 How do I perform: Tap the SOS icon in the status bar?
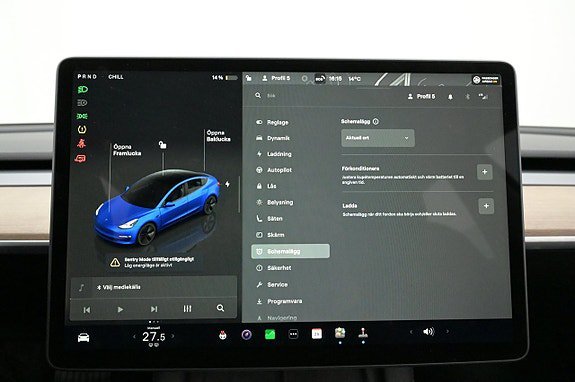pyautogui.click(x=320, y=78)
